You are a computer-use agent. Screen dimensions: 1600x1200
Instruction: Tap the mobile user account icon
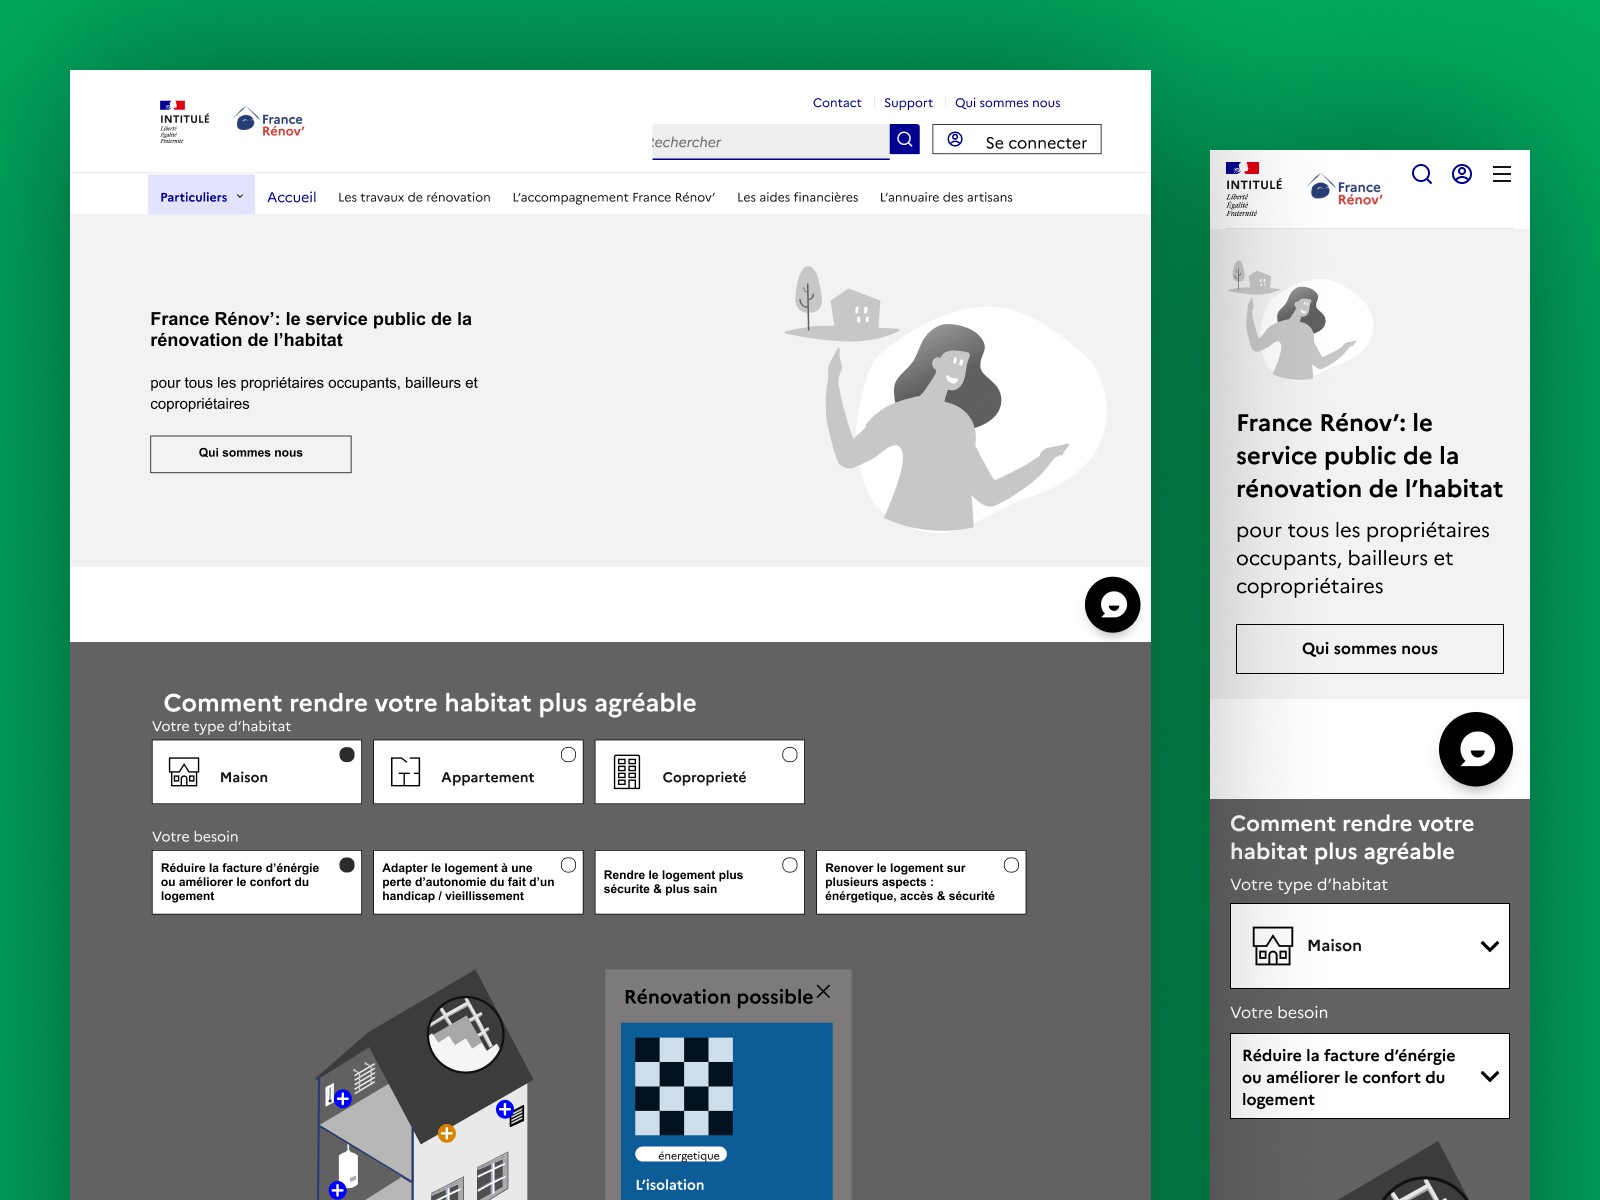coord(1462,174)
